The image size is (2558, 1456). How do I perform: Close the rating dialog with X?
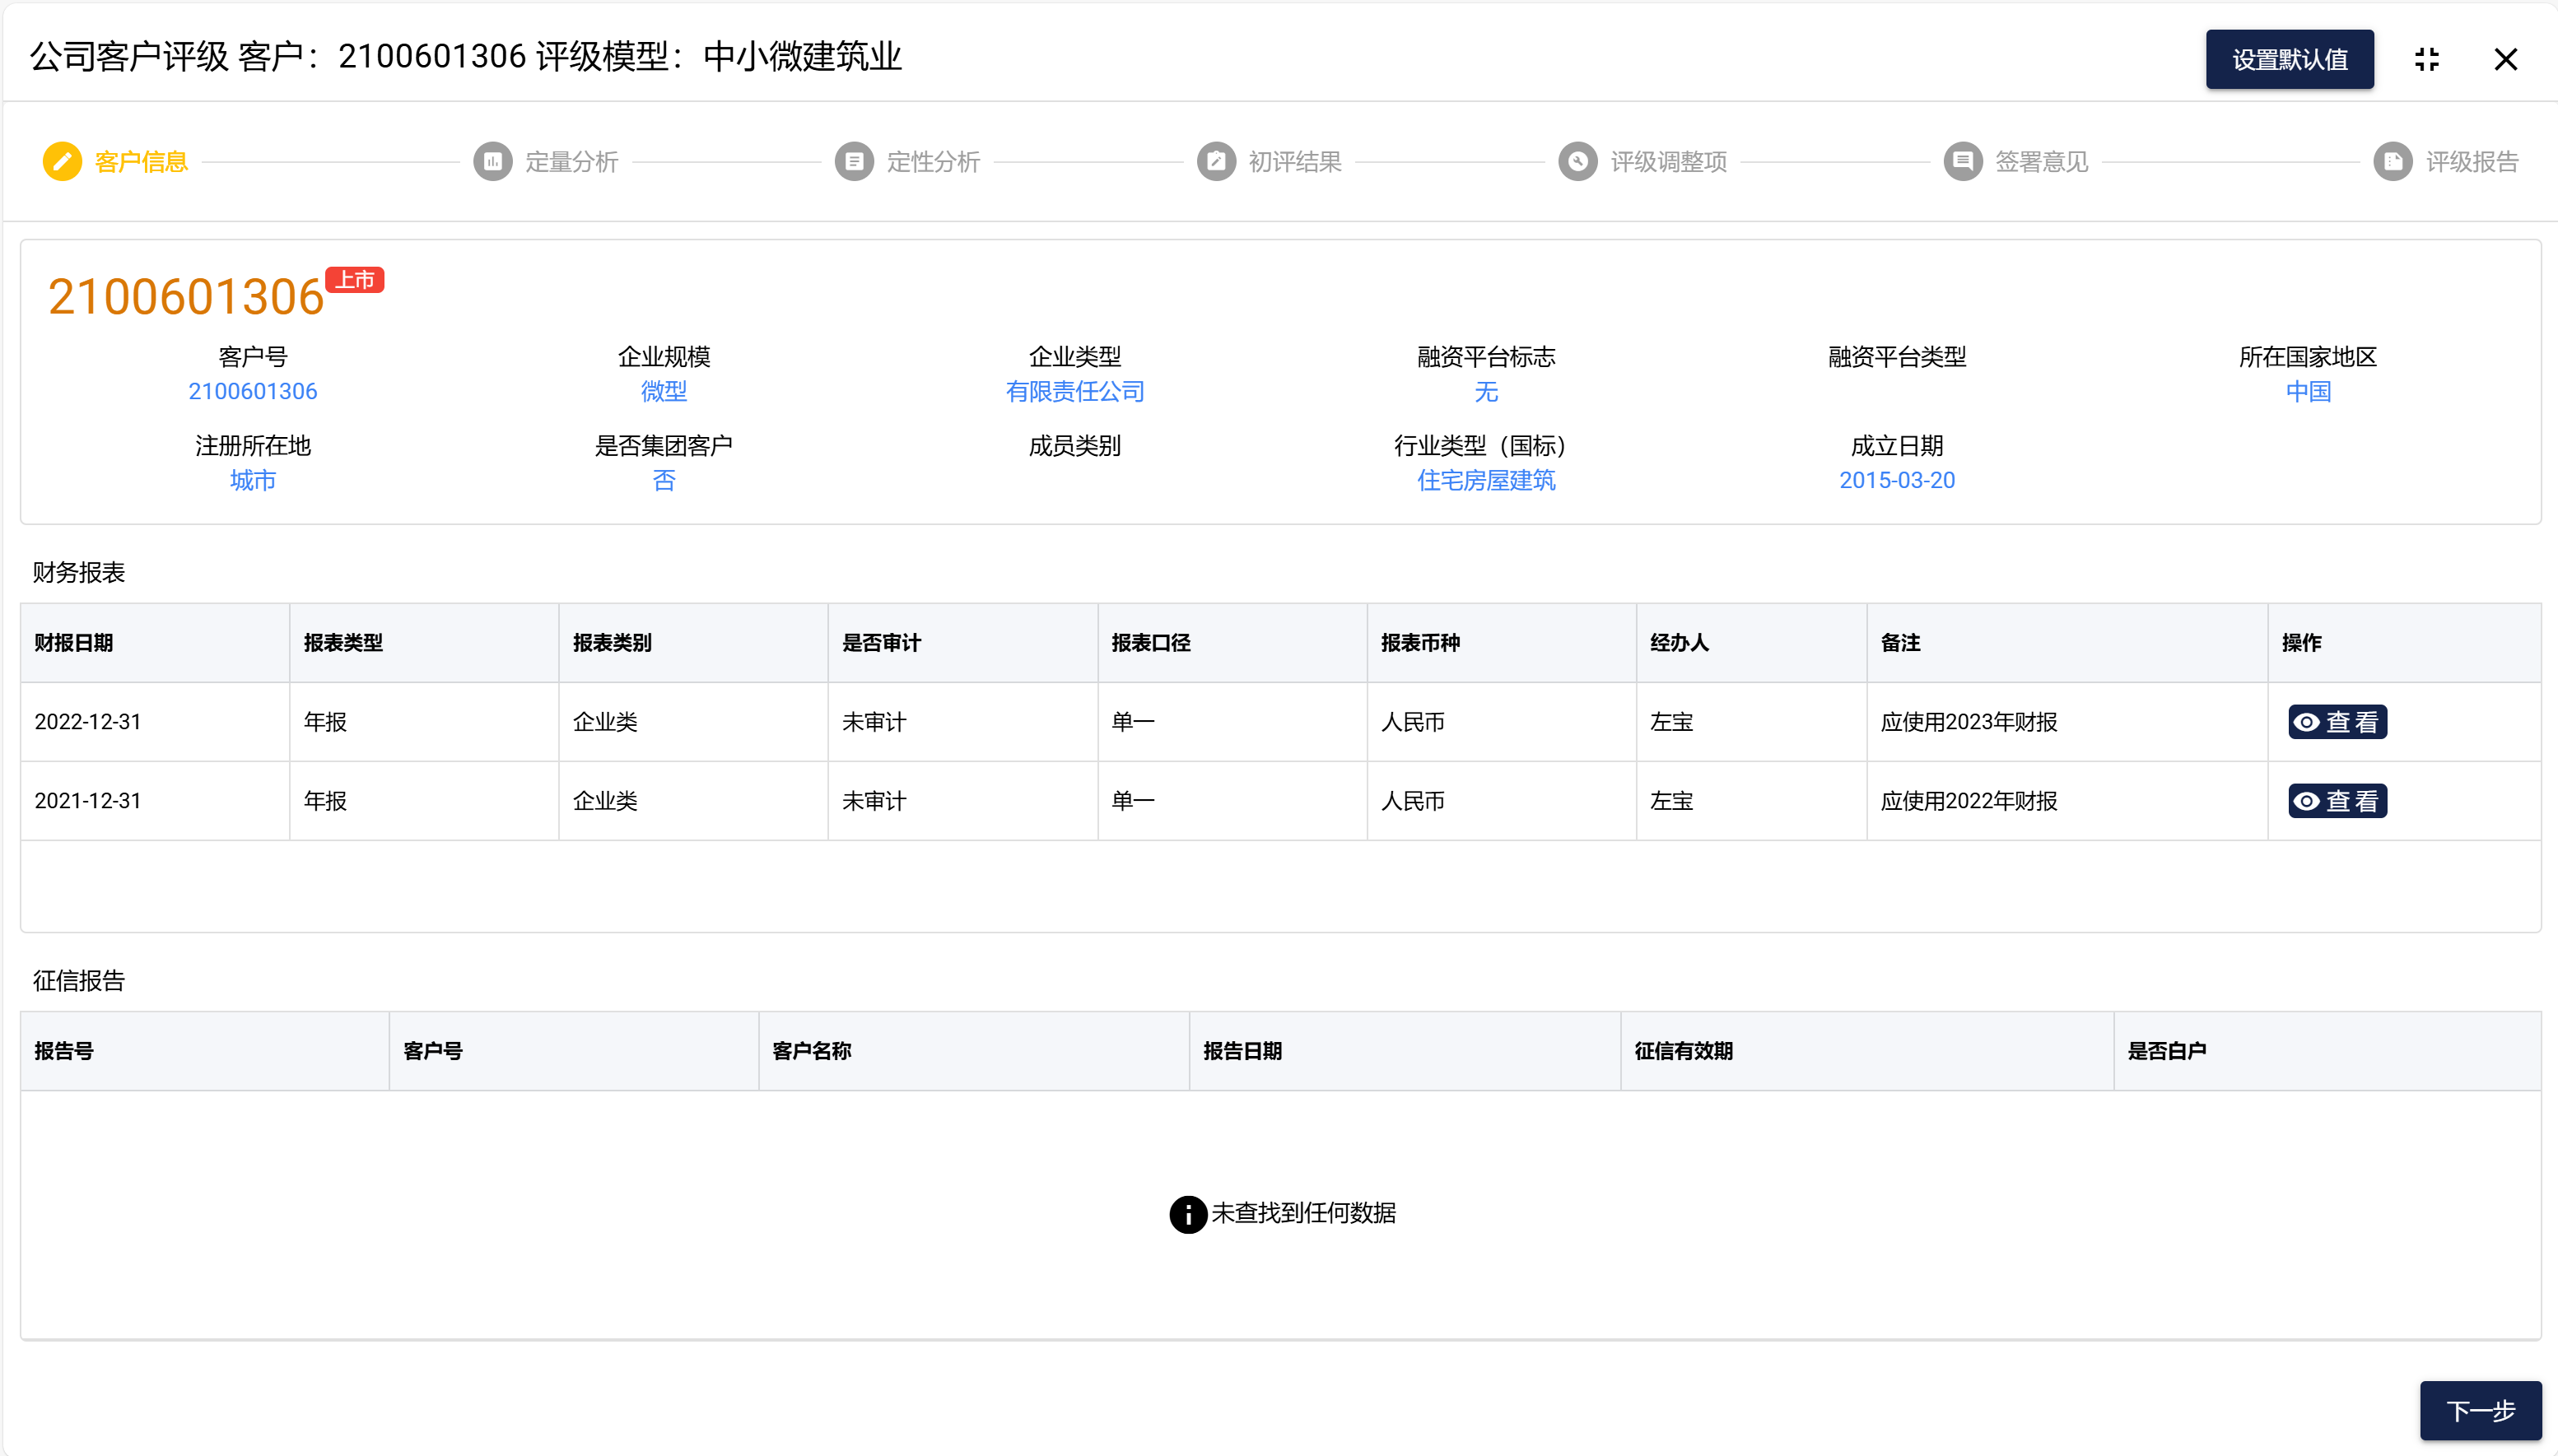click(x=2505, y=59)
